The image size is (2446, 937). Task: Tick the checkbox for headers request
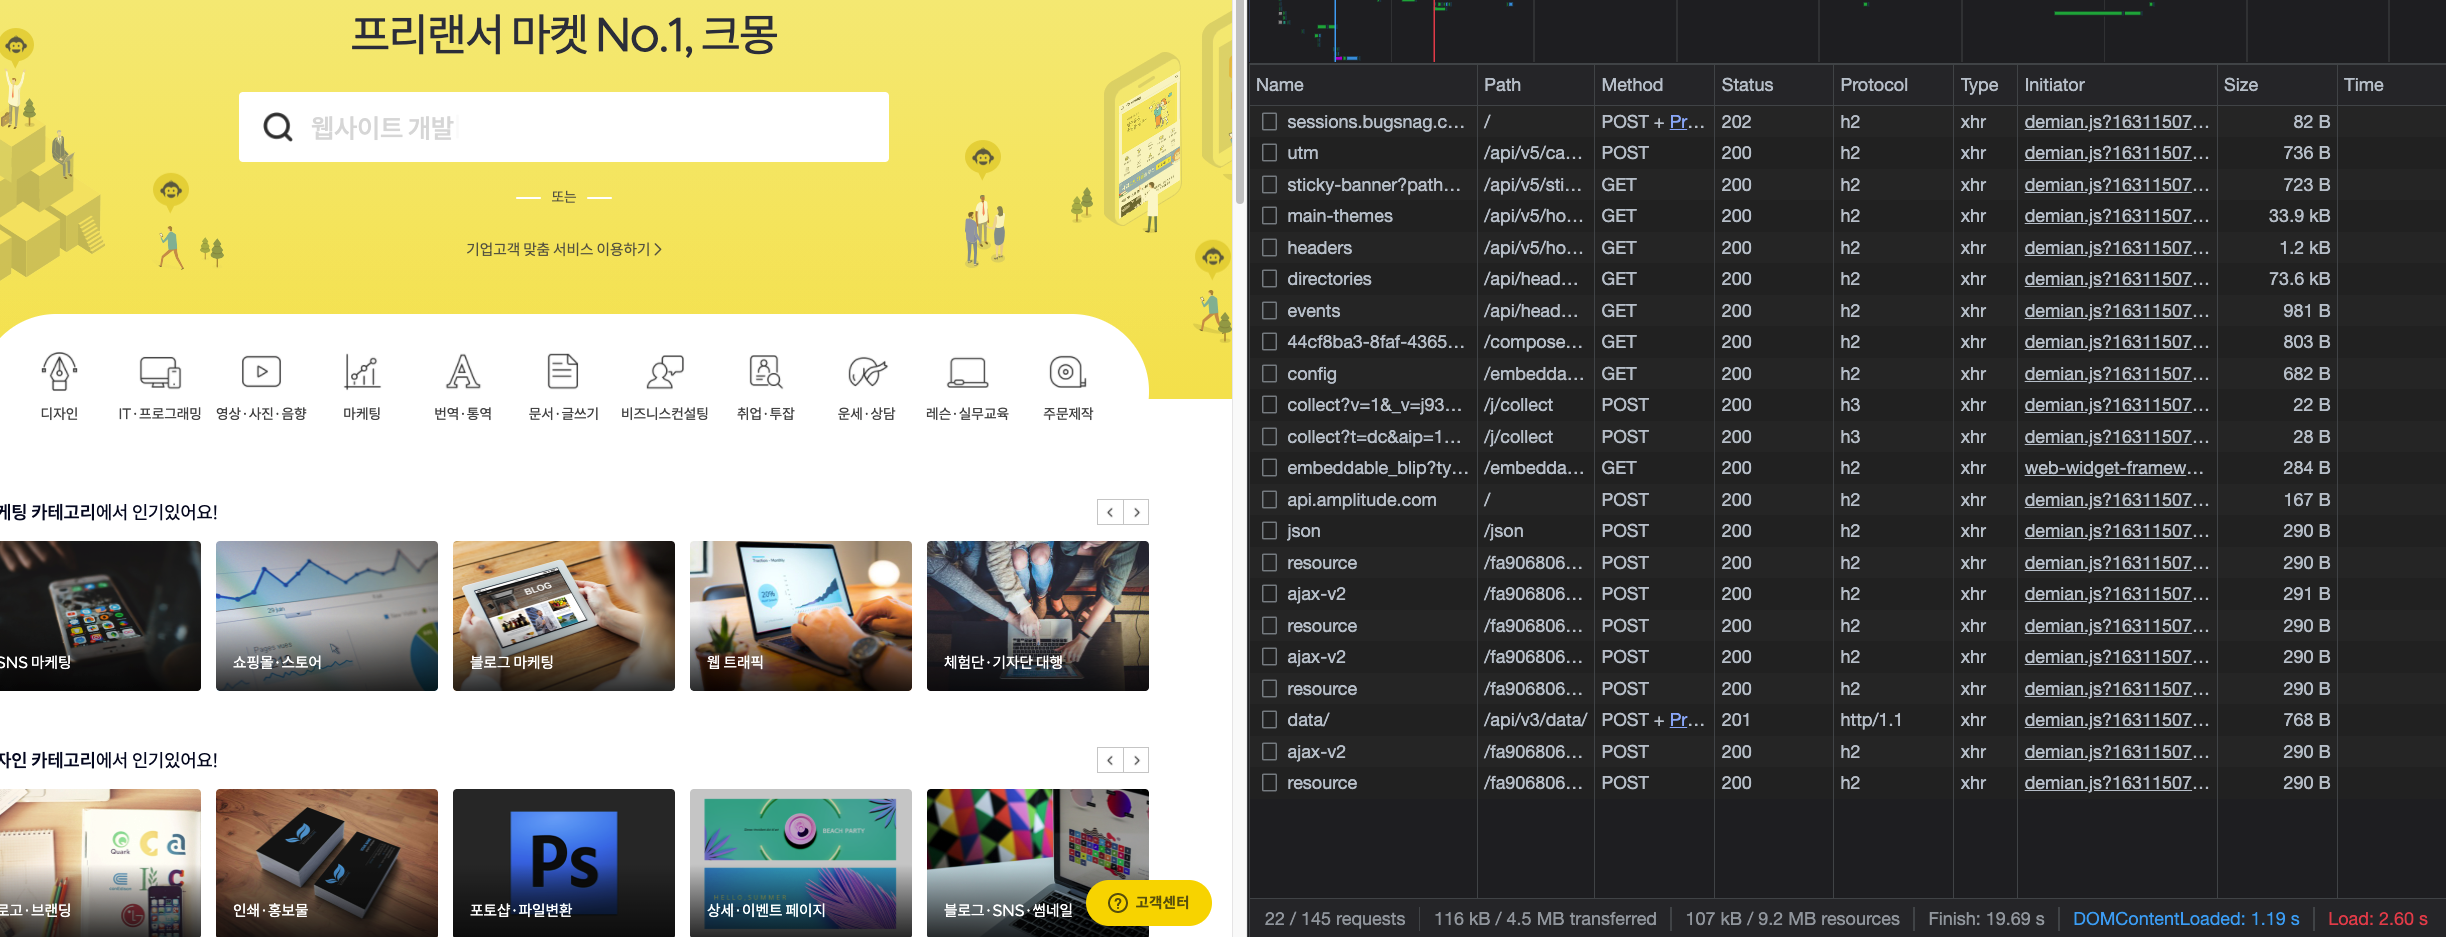click(x=1269, y=247)
